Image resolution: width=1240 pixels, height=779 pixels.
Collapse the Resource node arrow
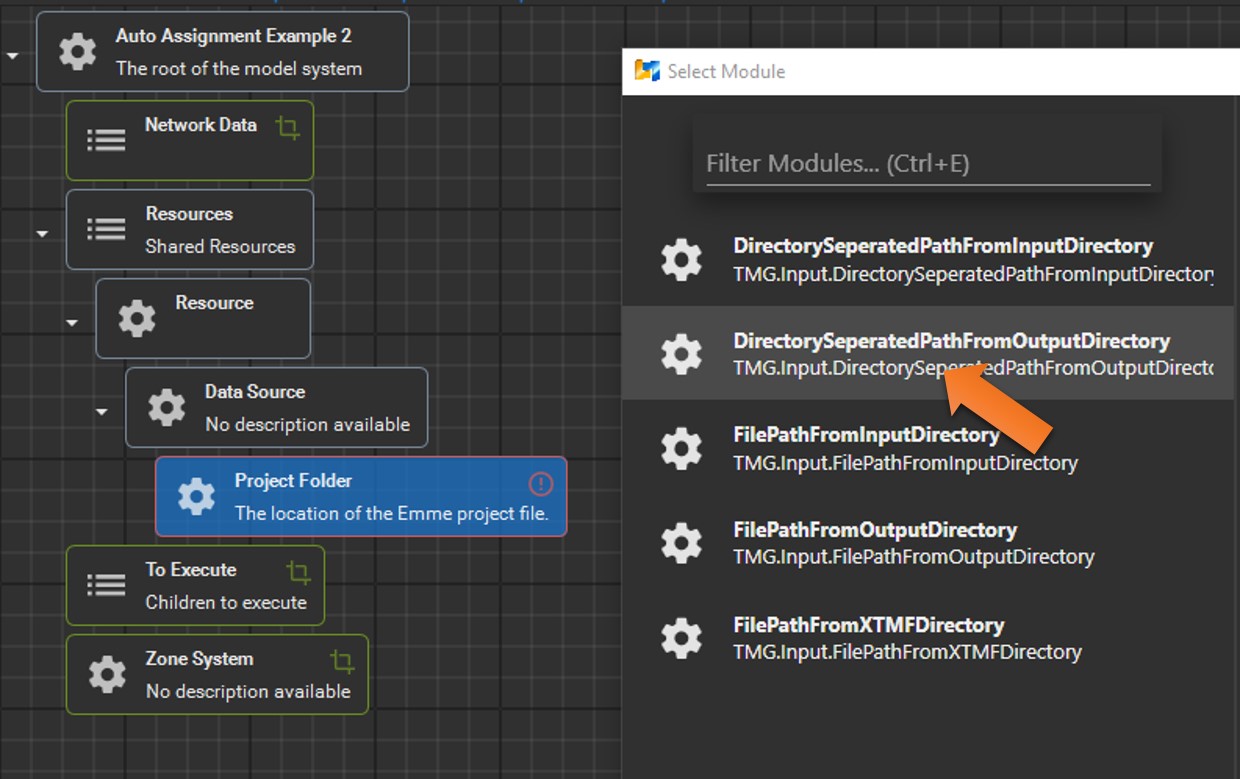coord(71,322)
